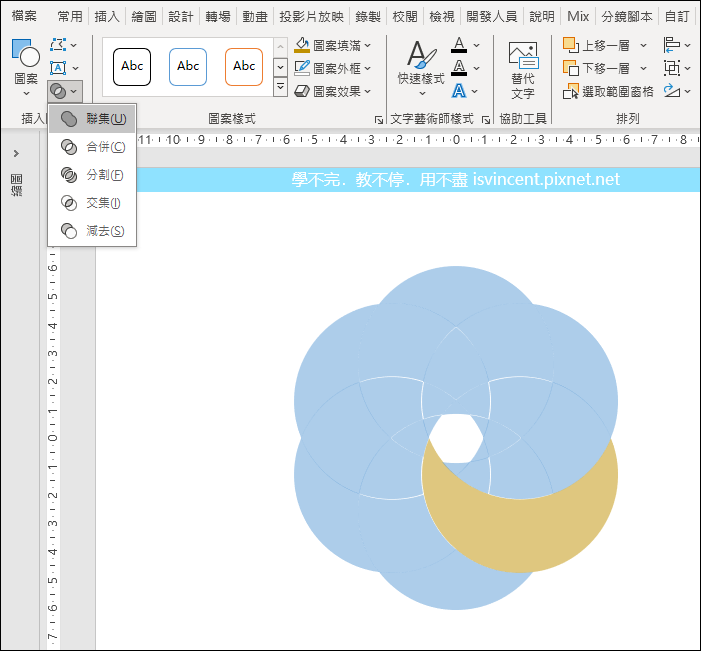Switch to the 檢視 view tab
Image resolution: width=701 pixels, height=651 pixels.
[x=442, y=17]
